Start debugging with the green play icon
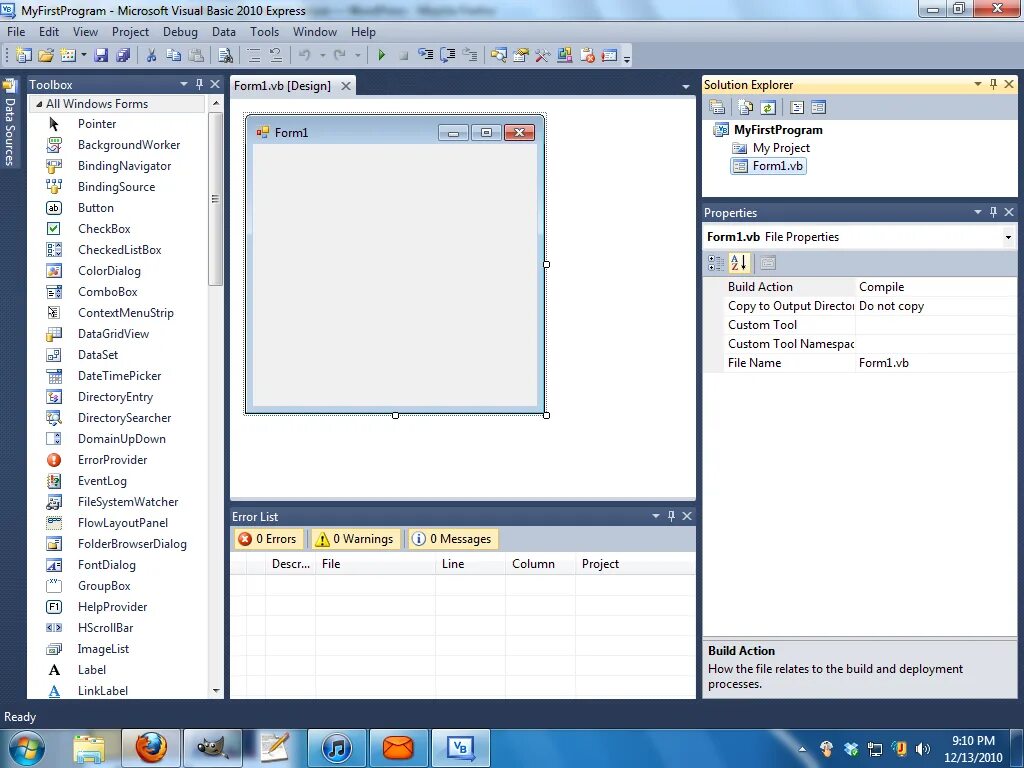This screenshot has height=768, width=1024. (381, 56)
